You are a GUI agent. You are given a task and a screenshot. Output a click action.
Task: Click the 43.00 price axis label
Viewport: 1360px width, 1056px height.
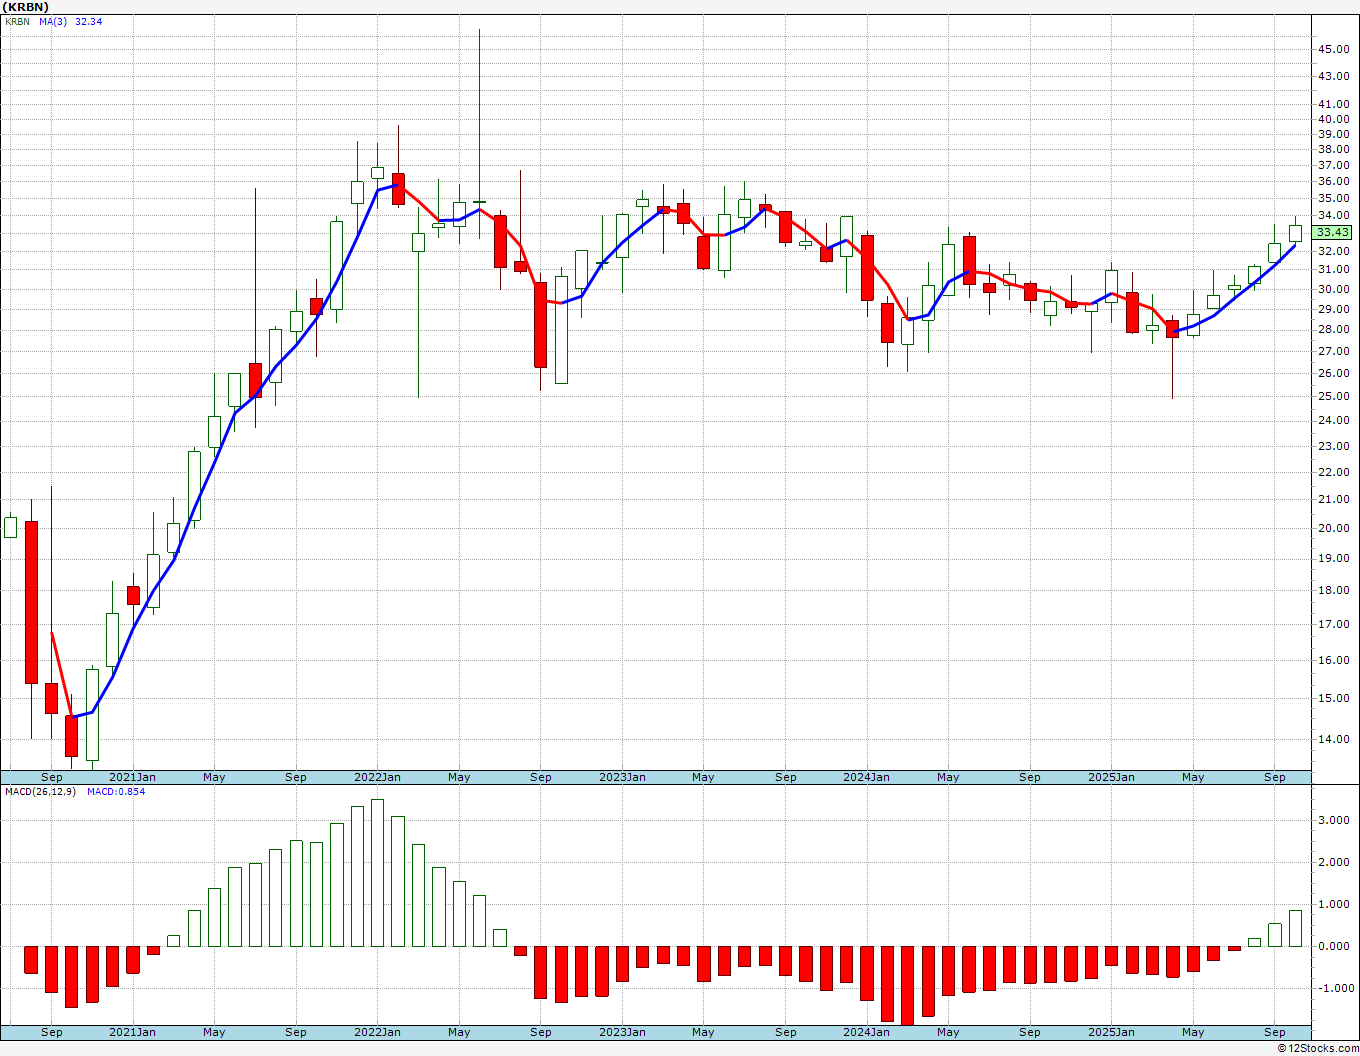click(x=1333, y=76)
